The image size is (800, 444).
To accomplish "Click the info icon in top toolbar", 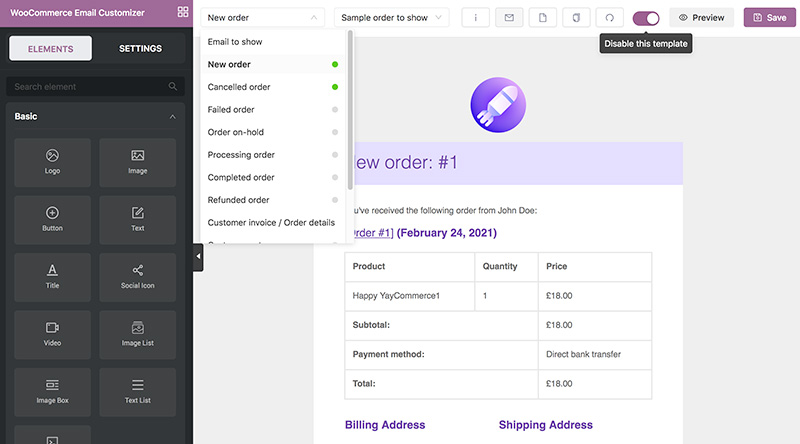I will coord(476,17).
